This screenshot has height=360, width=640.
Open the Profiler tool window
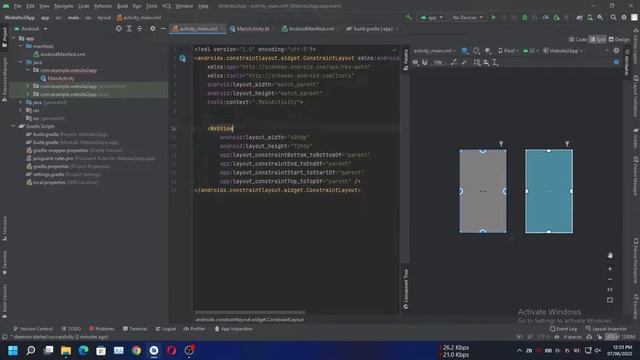coord(194,329)
